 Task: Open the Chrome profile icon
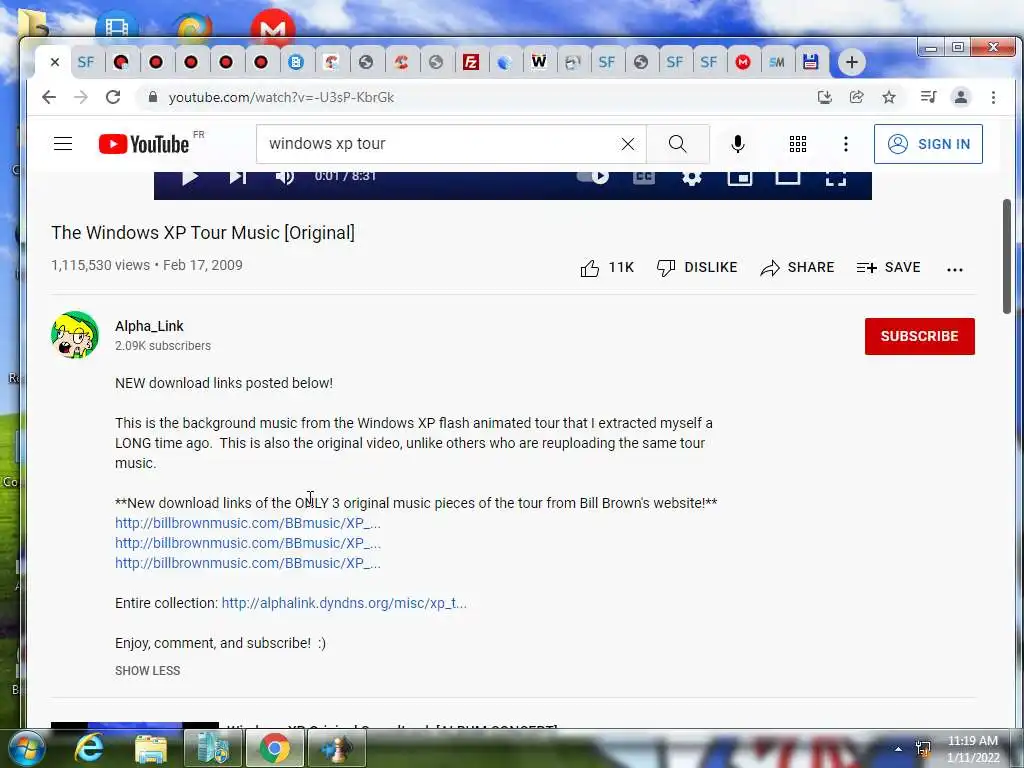[961, 97]
